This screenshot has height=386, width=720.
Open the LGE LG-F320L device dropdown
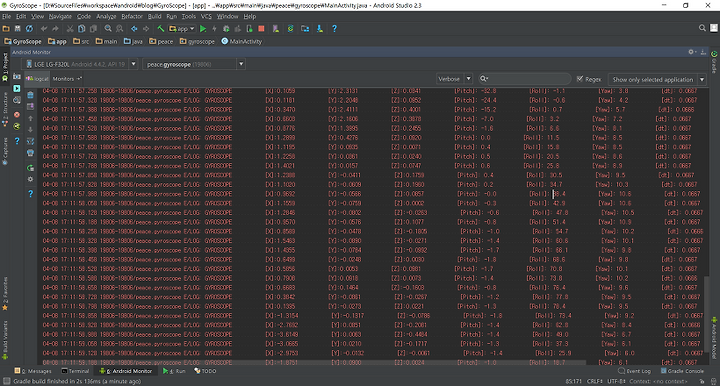tap(81, 64)
